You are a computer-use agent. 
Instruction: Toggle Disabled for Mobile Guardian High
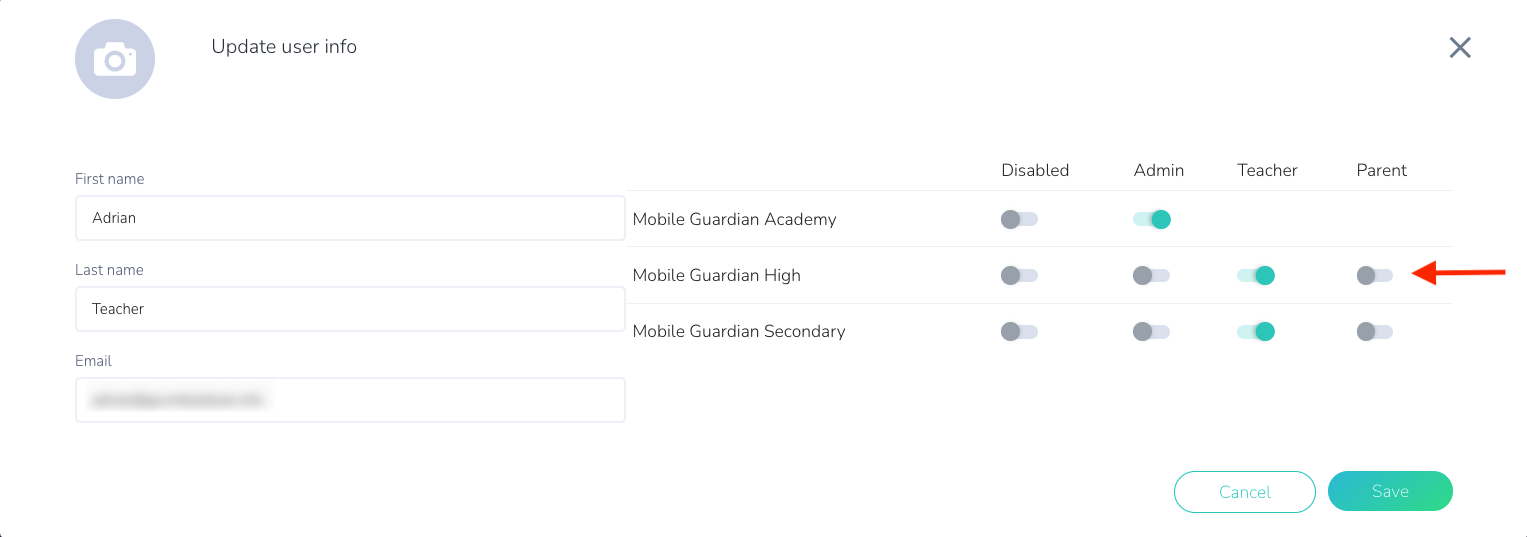pos(1019,275)
